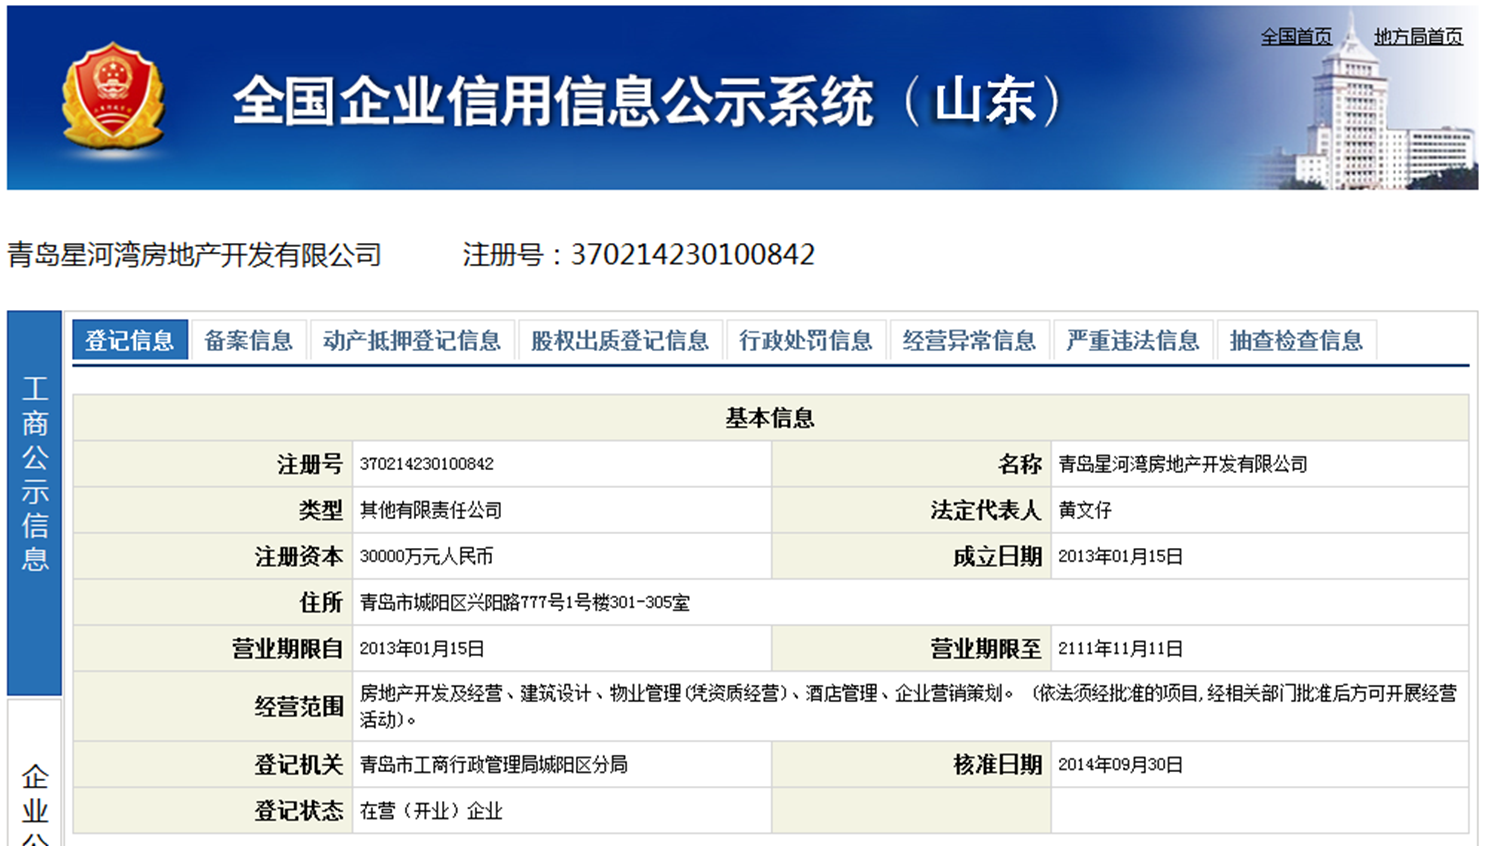Screen dimensions: 1487x847
Task: Switch to the 备案信息 tab
Action: (x=248, y=341)
